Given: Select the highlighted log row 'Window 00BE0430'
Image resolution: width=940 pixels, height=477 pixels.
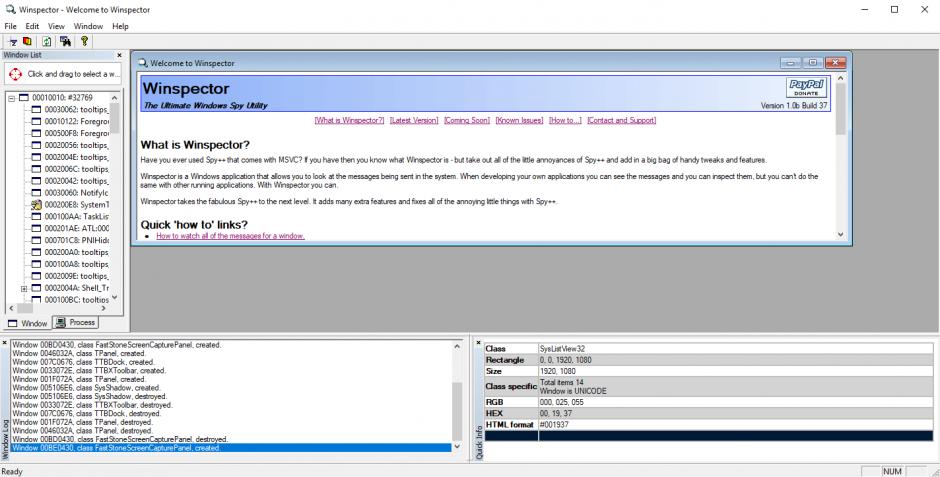Looking at the screenshot, I should click(x=231, y=448).
